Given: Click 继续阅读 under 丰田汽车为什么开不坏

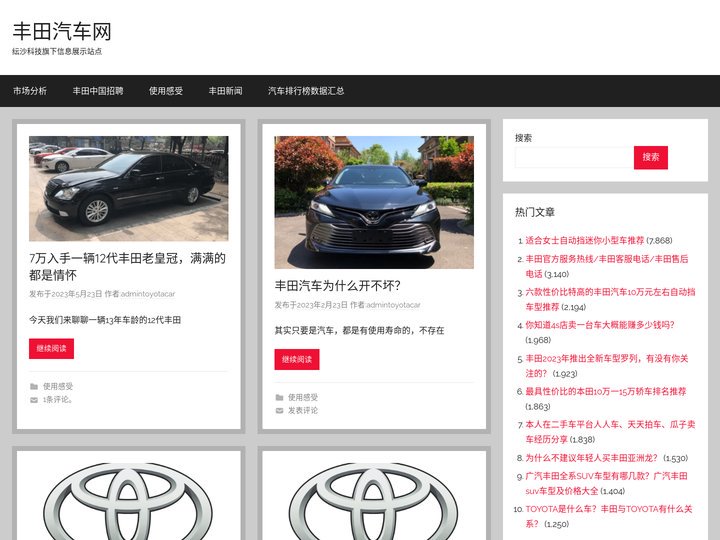Looking at the screenshot, I should (x=297, y=360).
